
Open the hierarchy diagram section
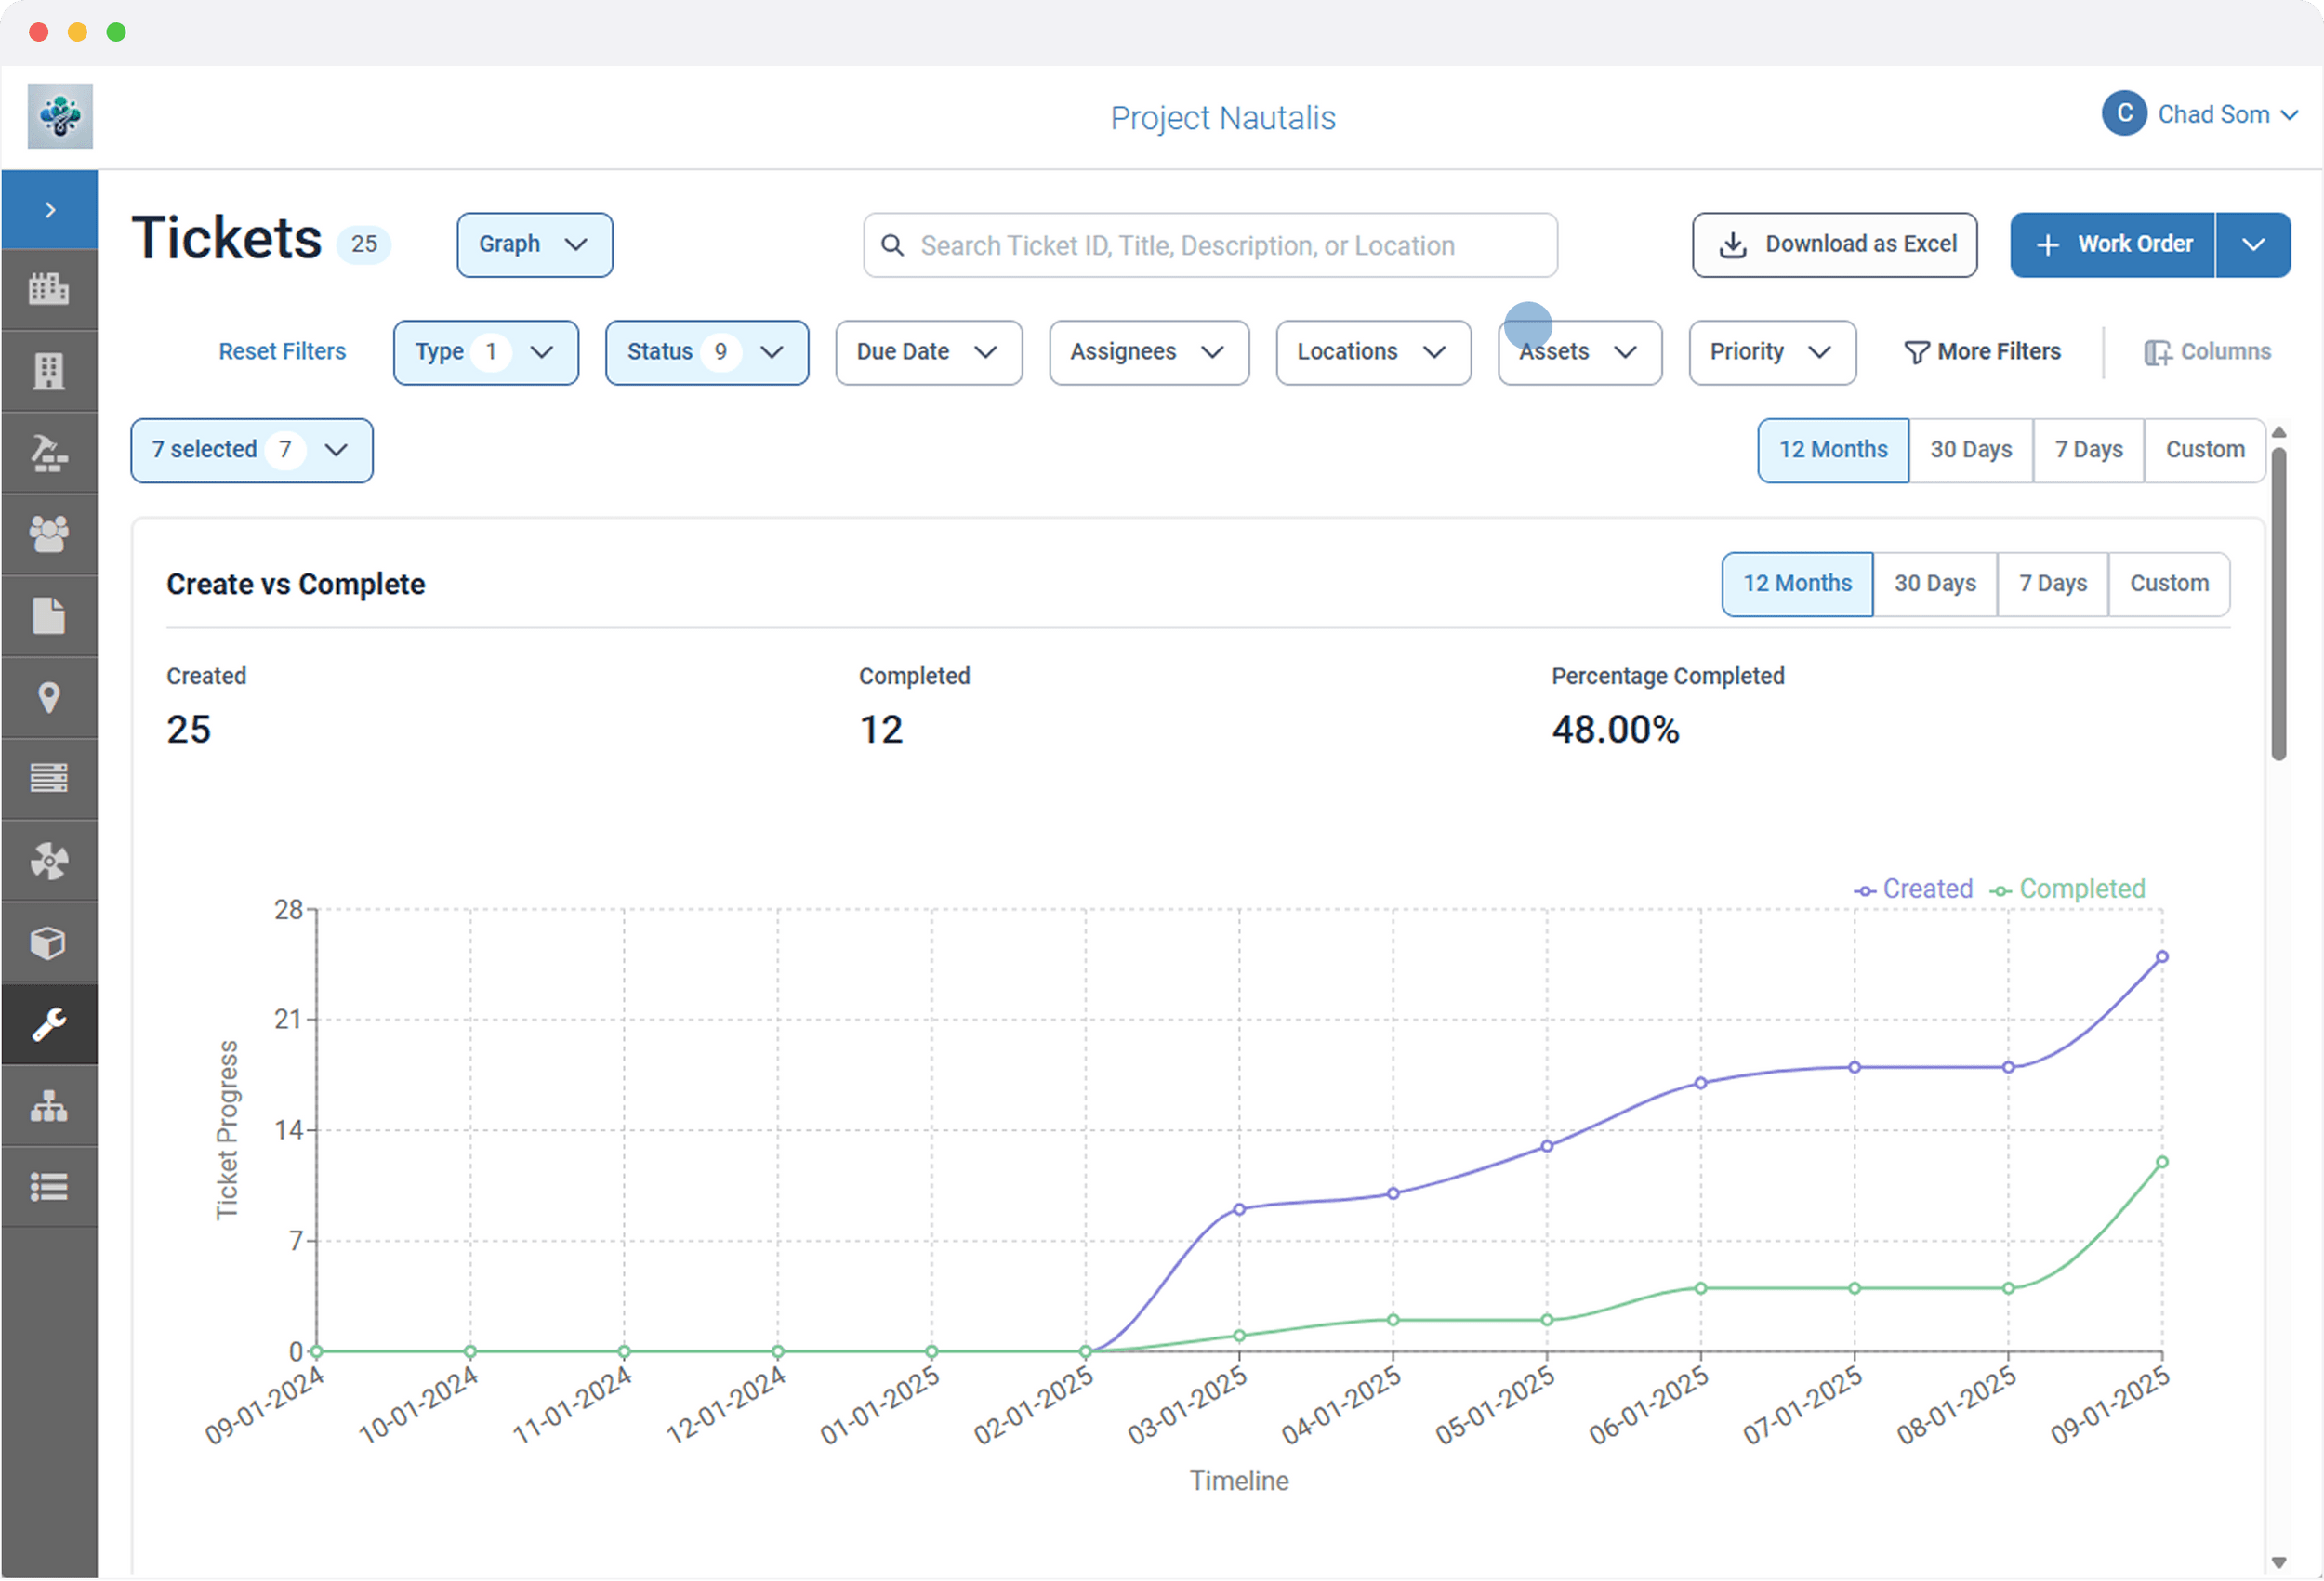point(51,1105)
